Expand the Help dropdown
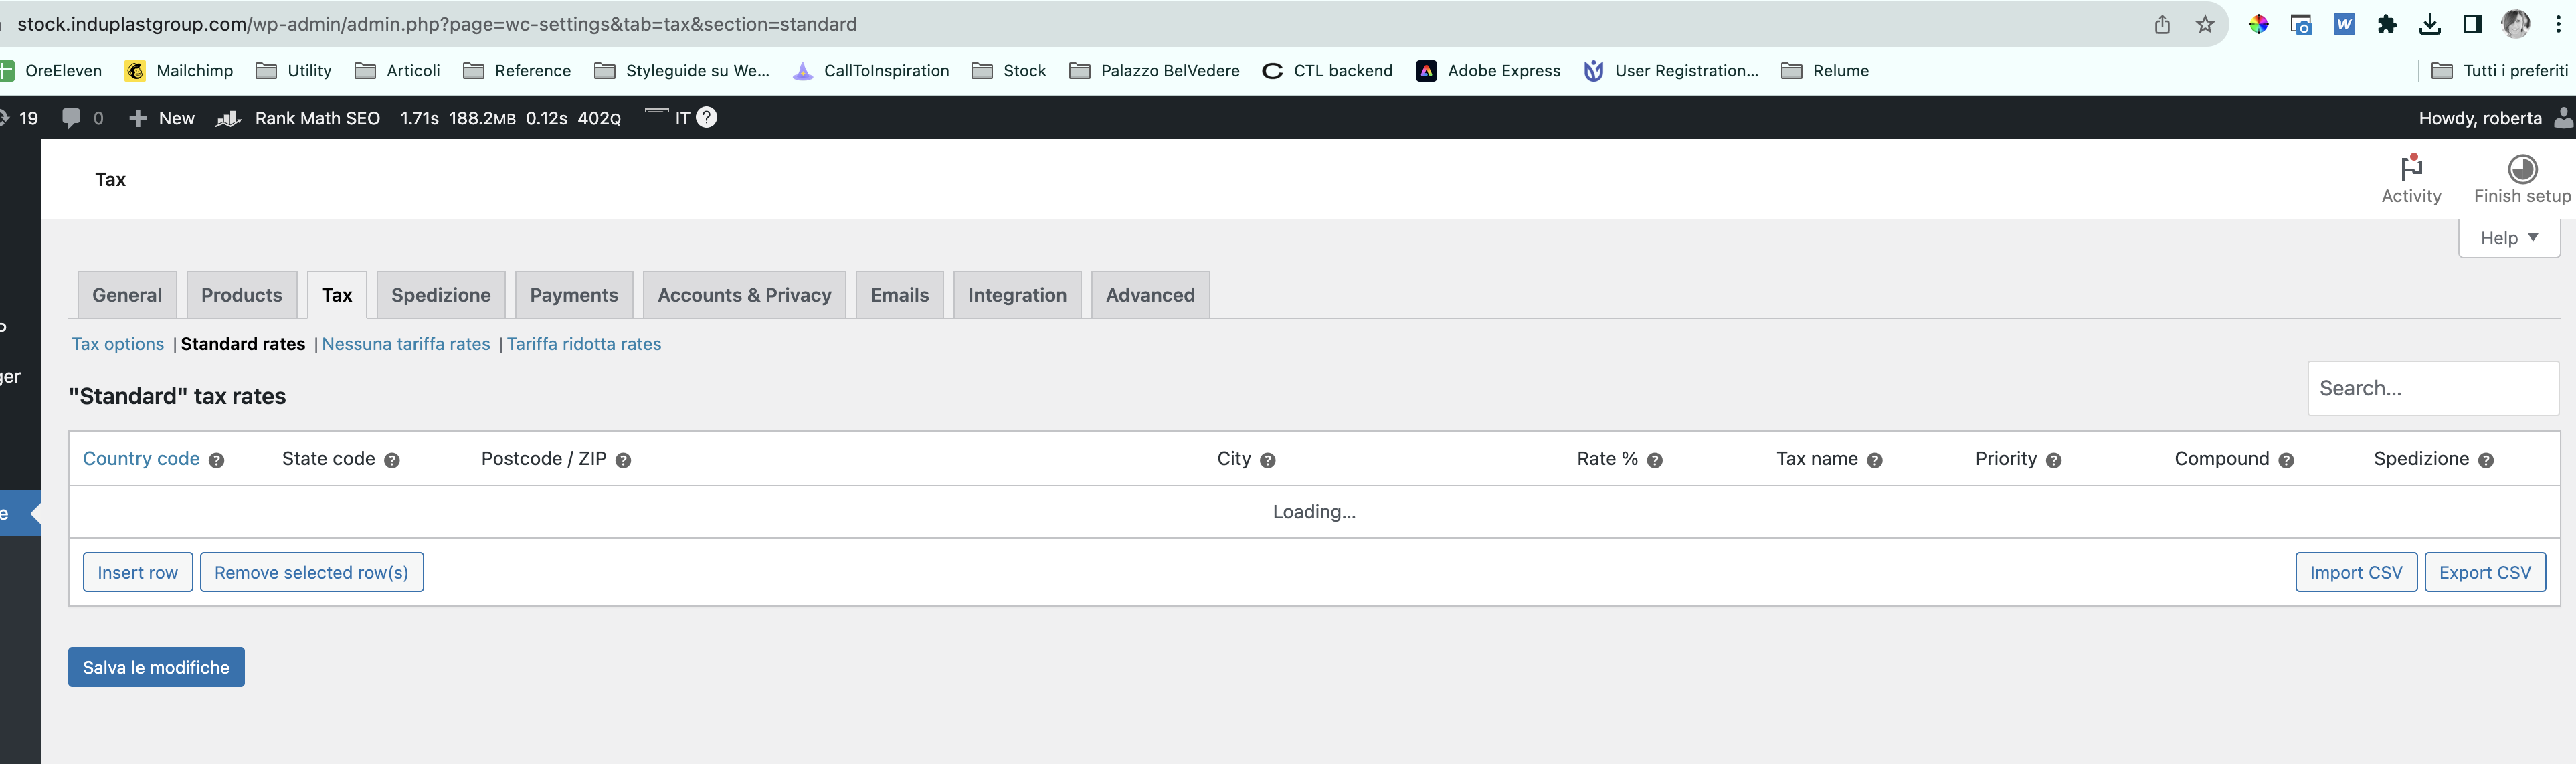Image resolution: width=2576 pixels, height=764 pixels. tap(2508, 238)
